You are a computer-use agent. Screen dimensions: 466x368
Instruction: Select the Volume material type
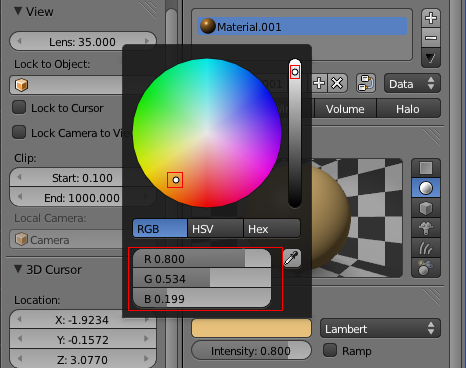(x=345, y=109)
